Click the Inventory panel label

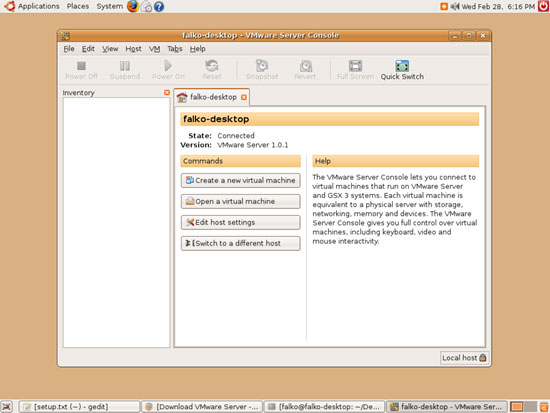coord(79,93)
